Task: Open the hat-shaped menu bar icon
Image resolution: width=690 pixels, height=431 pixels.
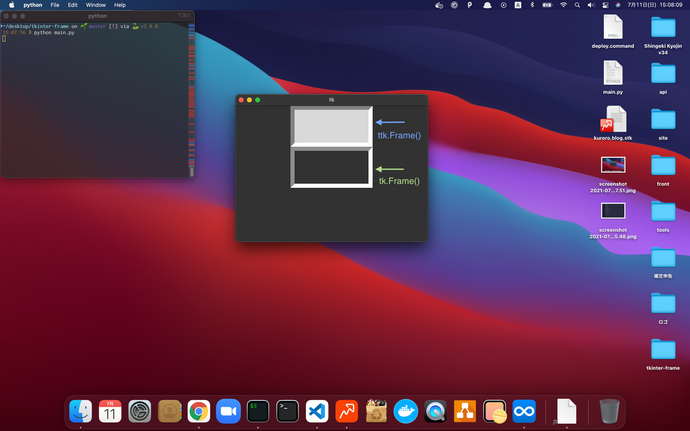Action: (x=487, y=5)
